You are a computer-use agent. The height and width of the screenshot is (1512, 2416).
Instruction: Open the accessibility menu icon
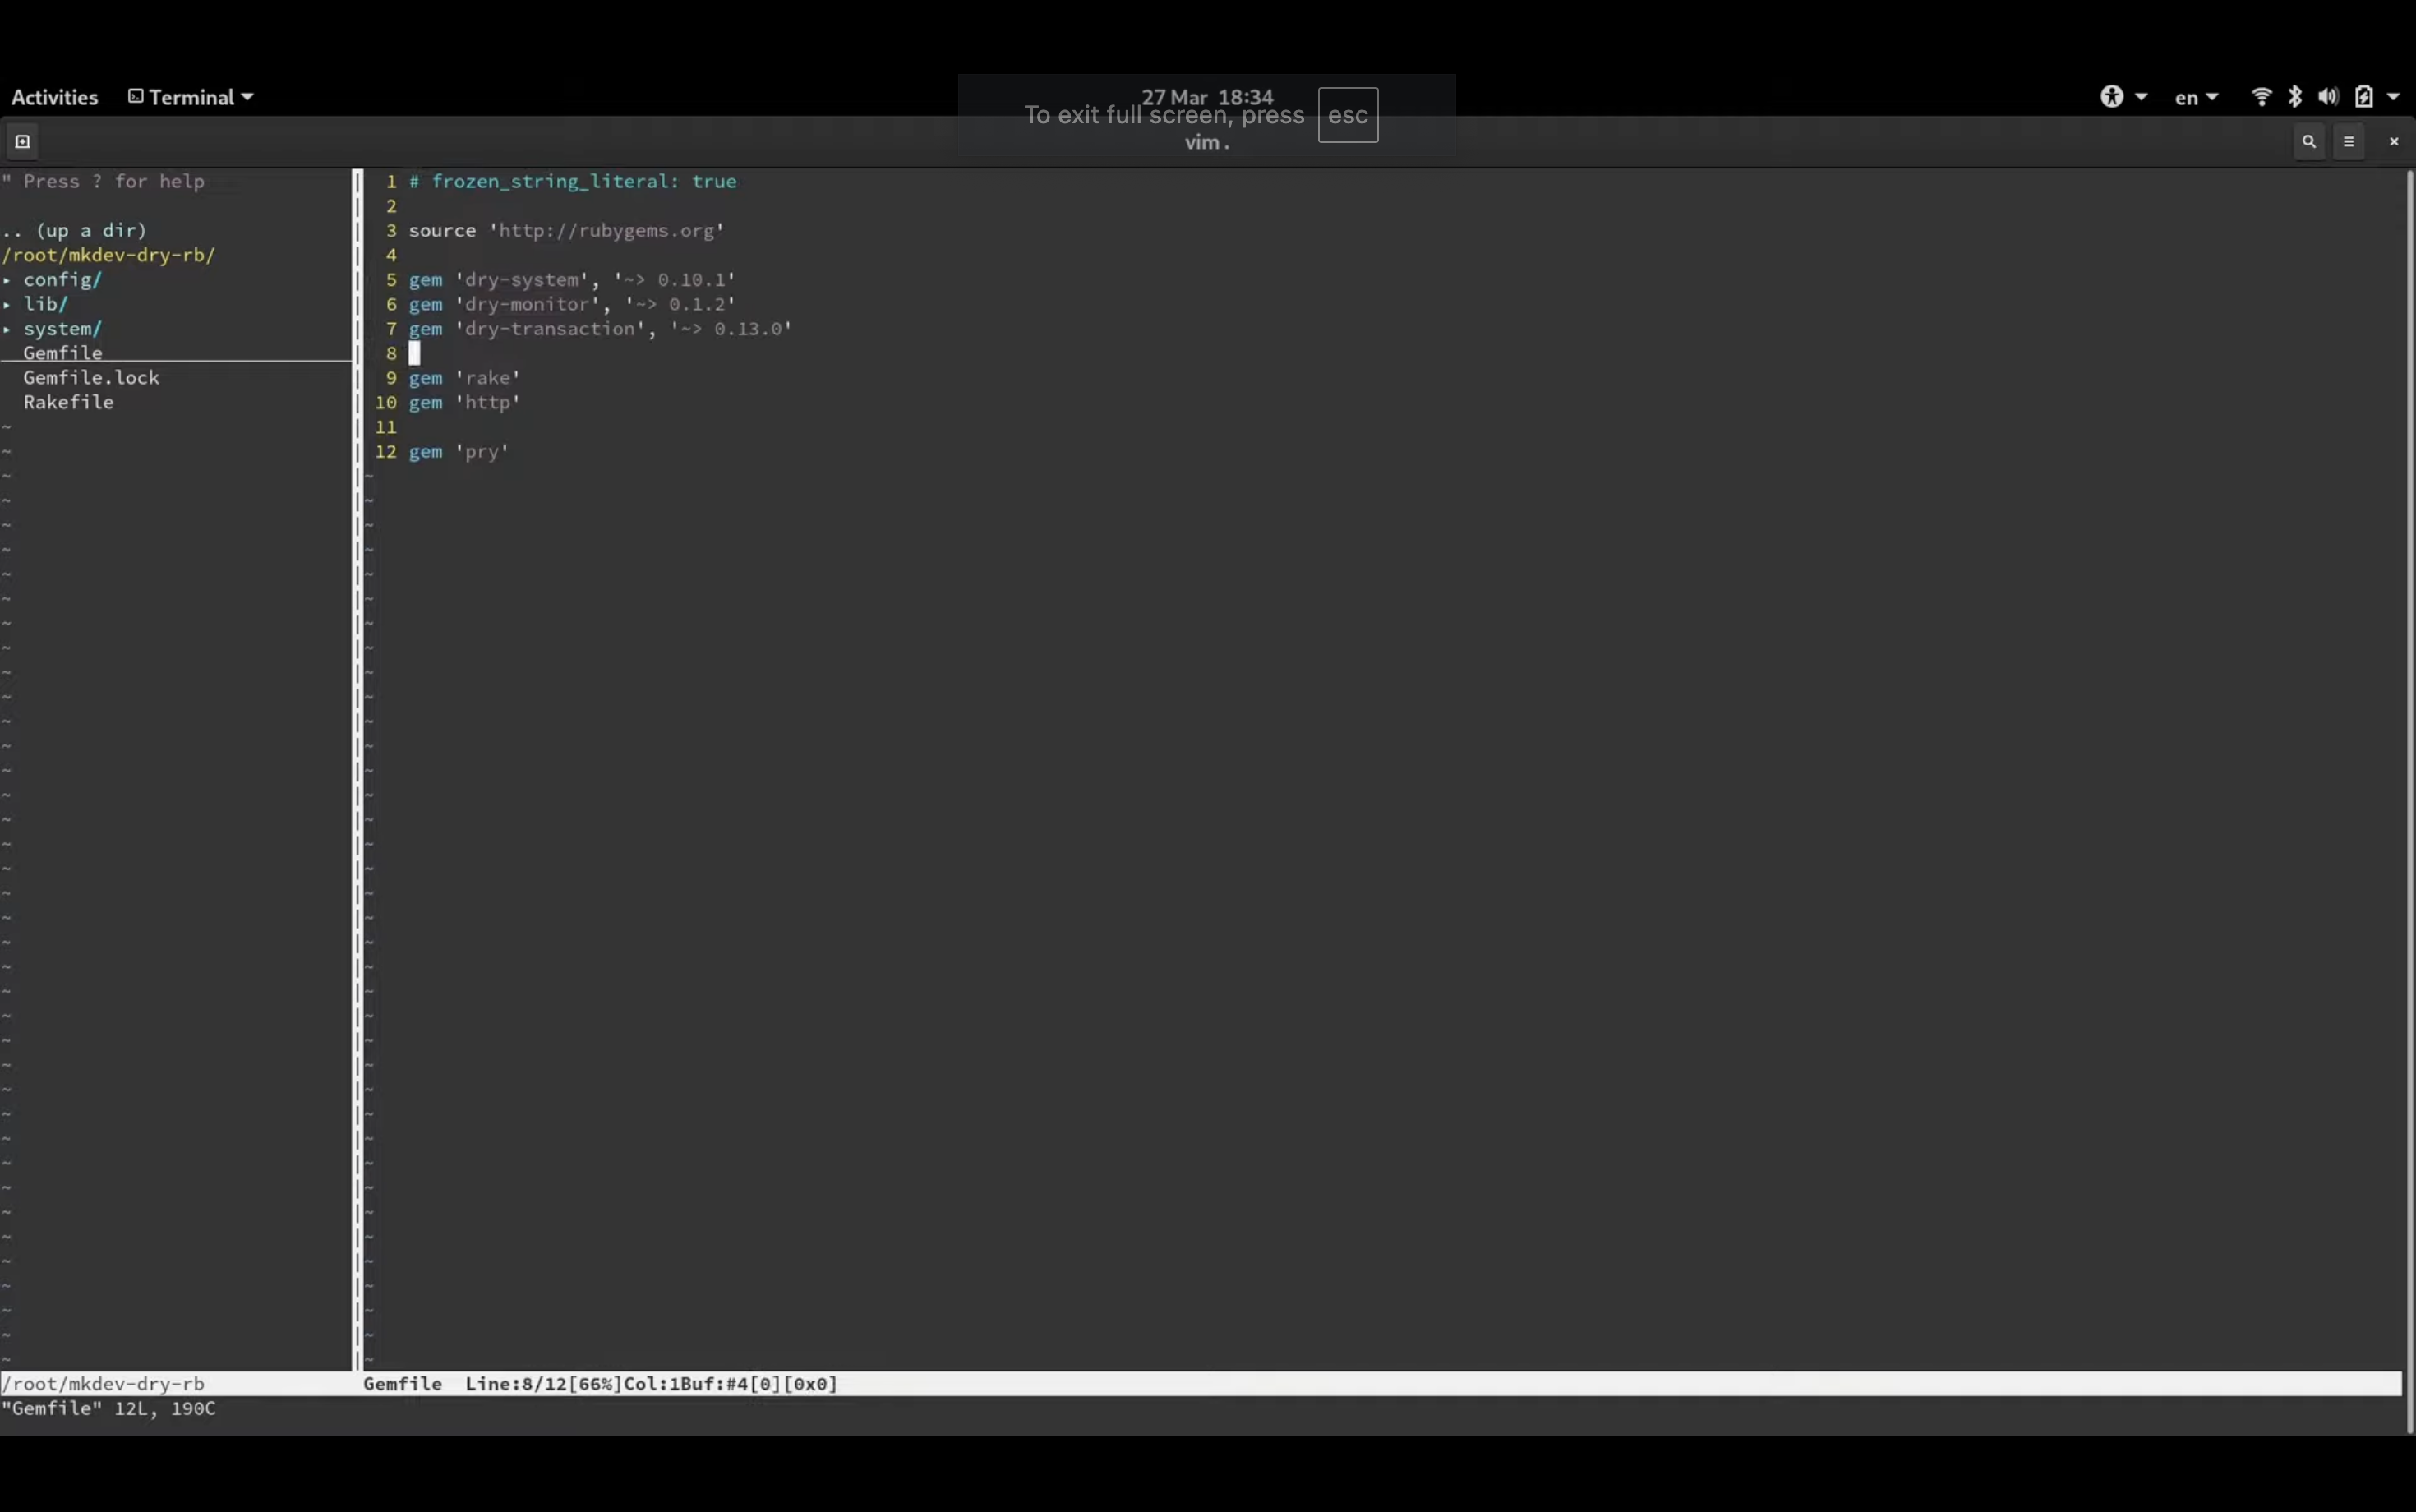(x=2112, y=96)
